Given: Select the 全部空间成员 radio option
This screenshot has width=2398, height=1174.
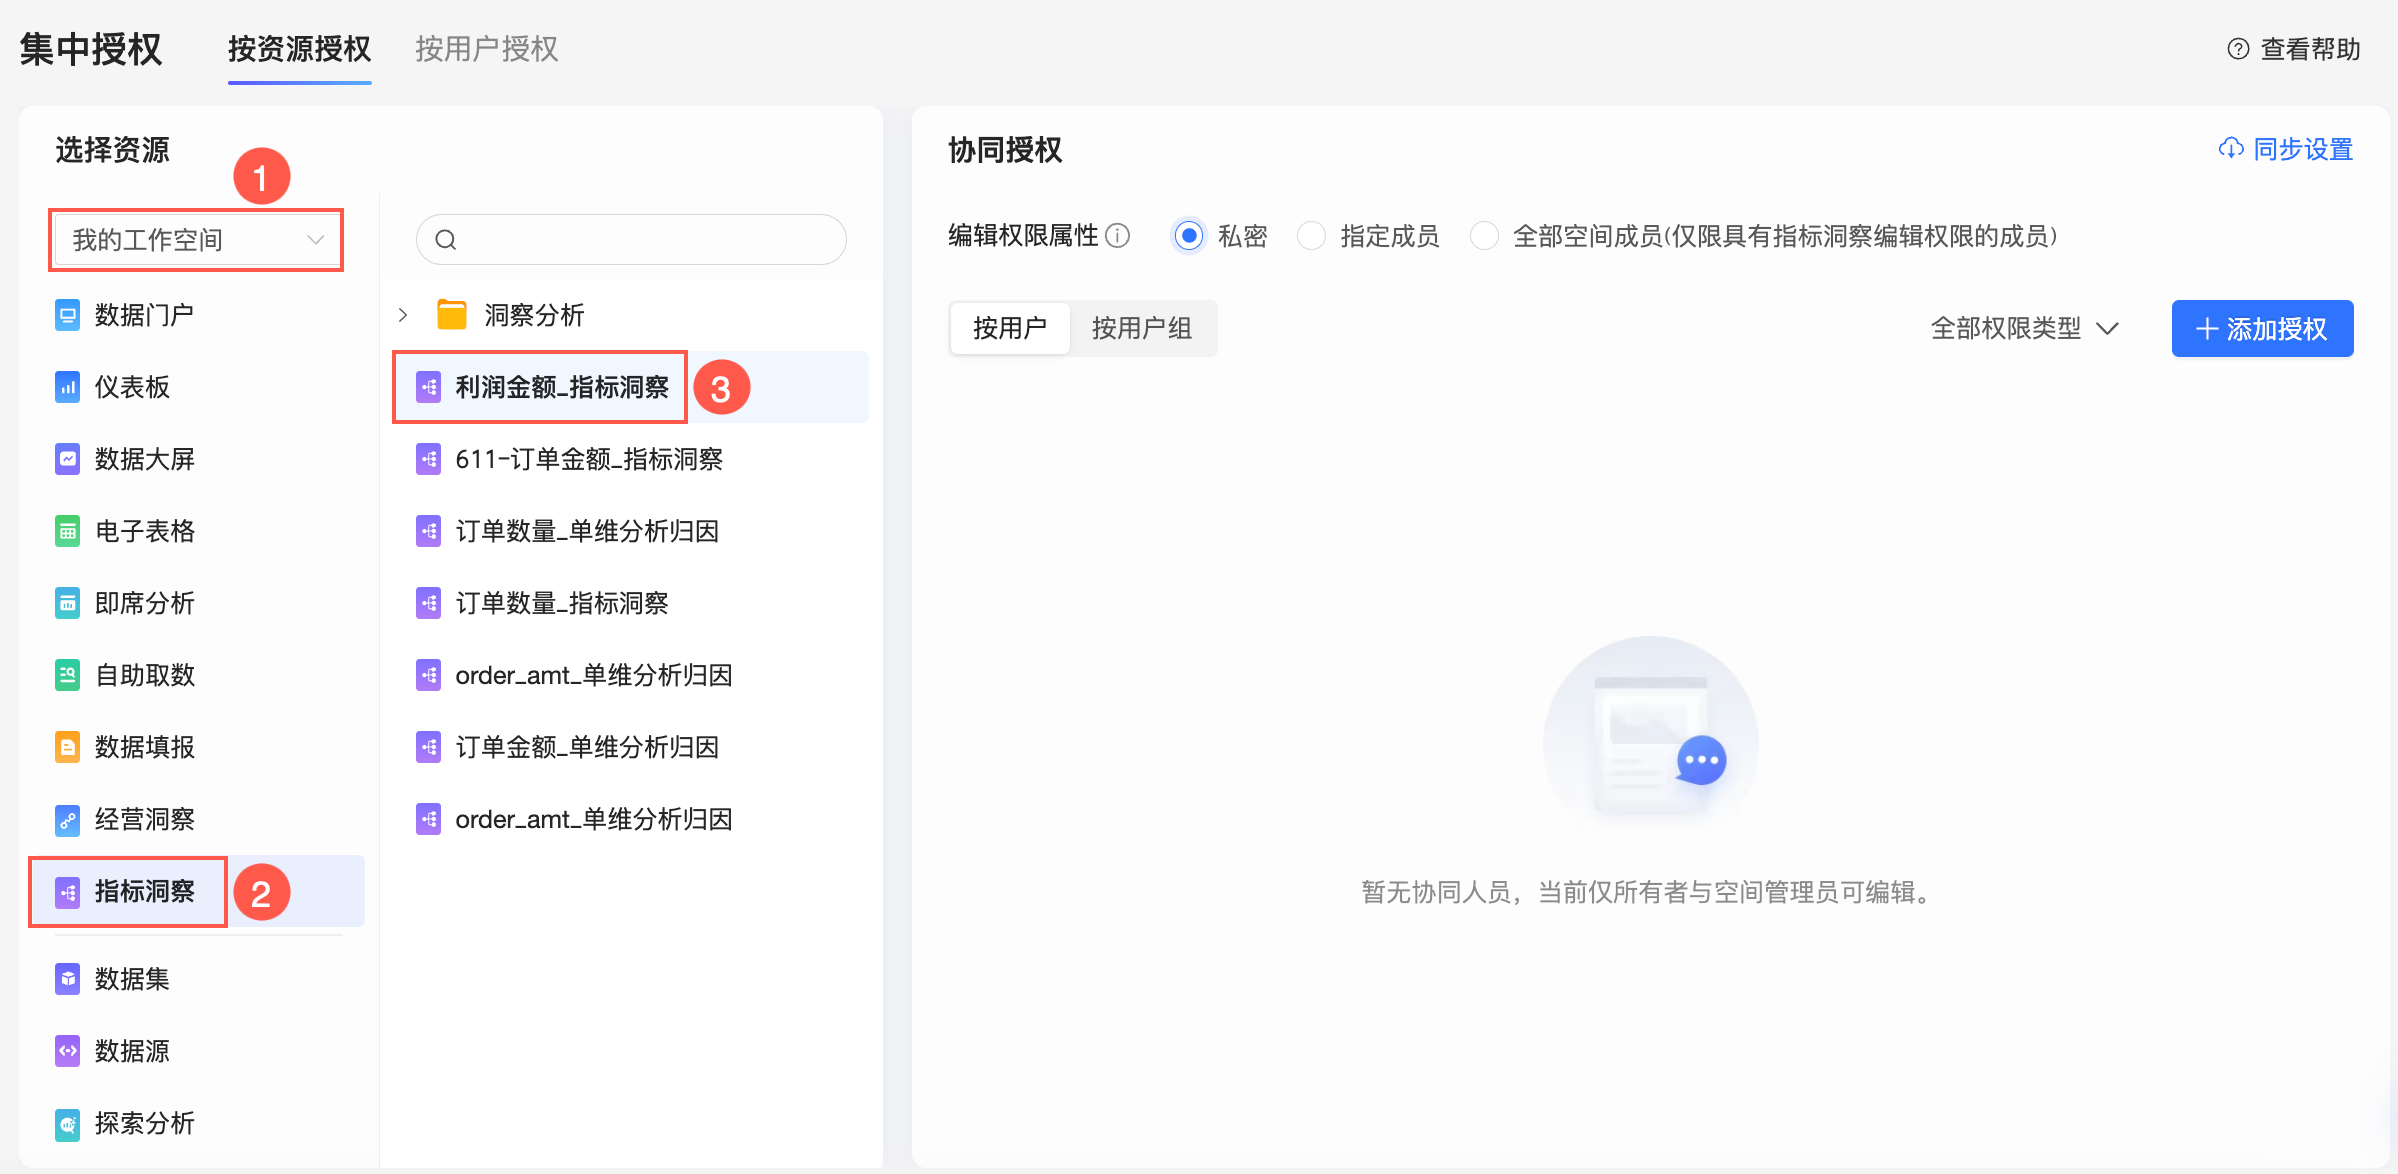Looking at the screenshot, I should click(1484, 236).
